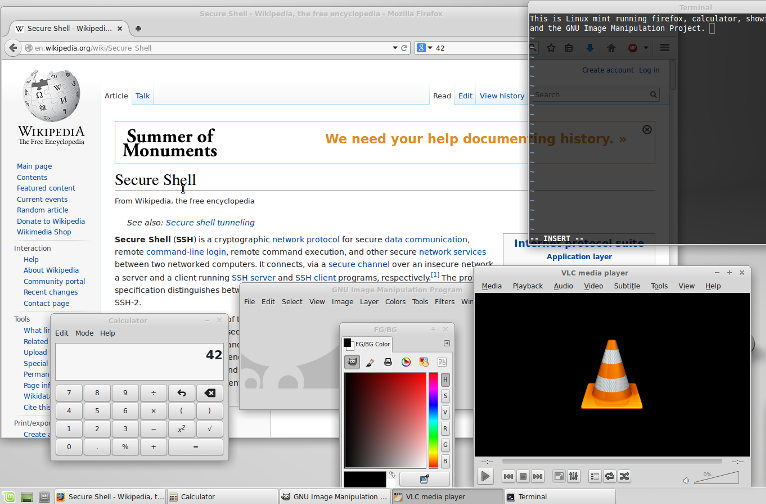Screen dimensions: 766x504
Task: Click the x² square button on calculator
Action: 182,428
